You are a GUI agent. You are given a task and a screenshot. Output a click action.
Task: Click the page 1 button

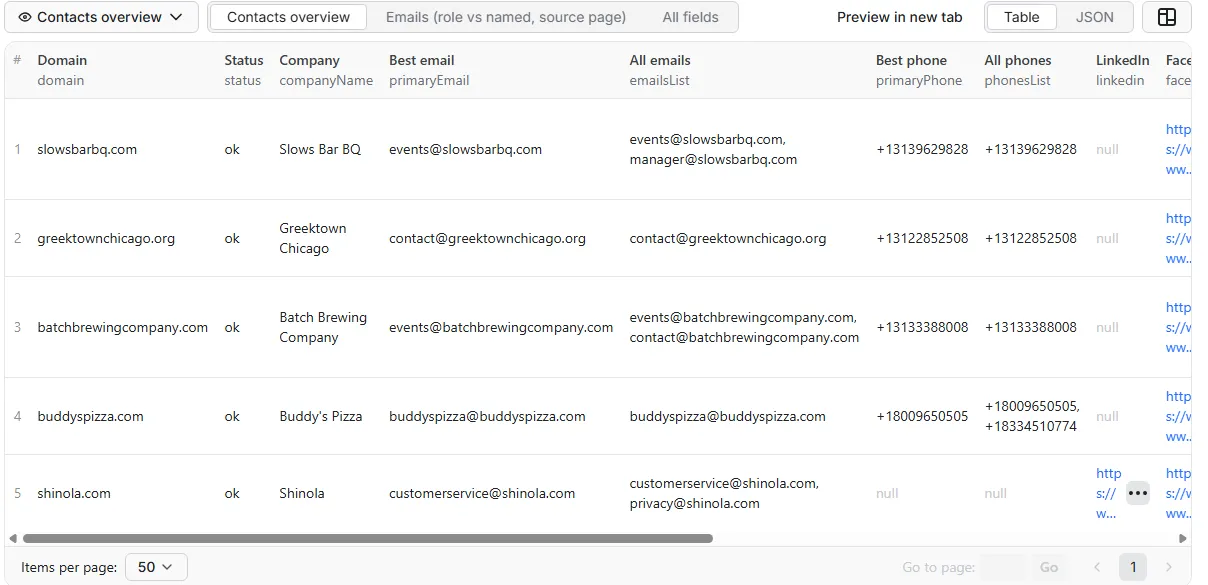1133,567
